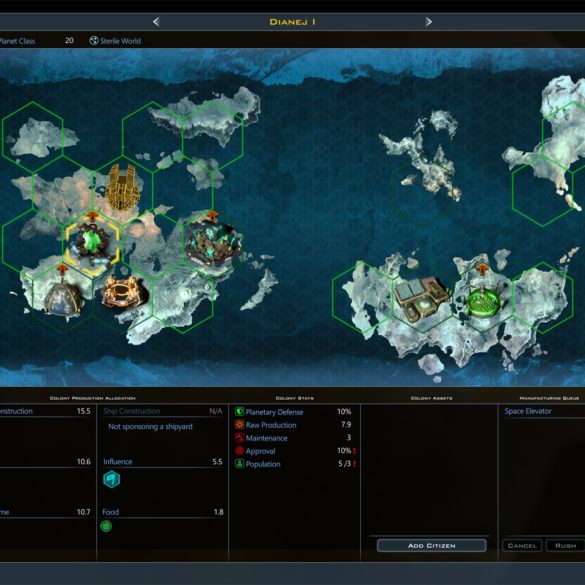Select the solar panel colony building
585x585 pixels.
click(x=421, y=299)
